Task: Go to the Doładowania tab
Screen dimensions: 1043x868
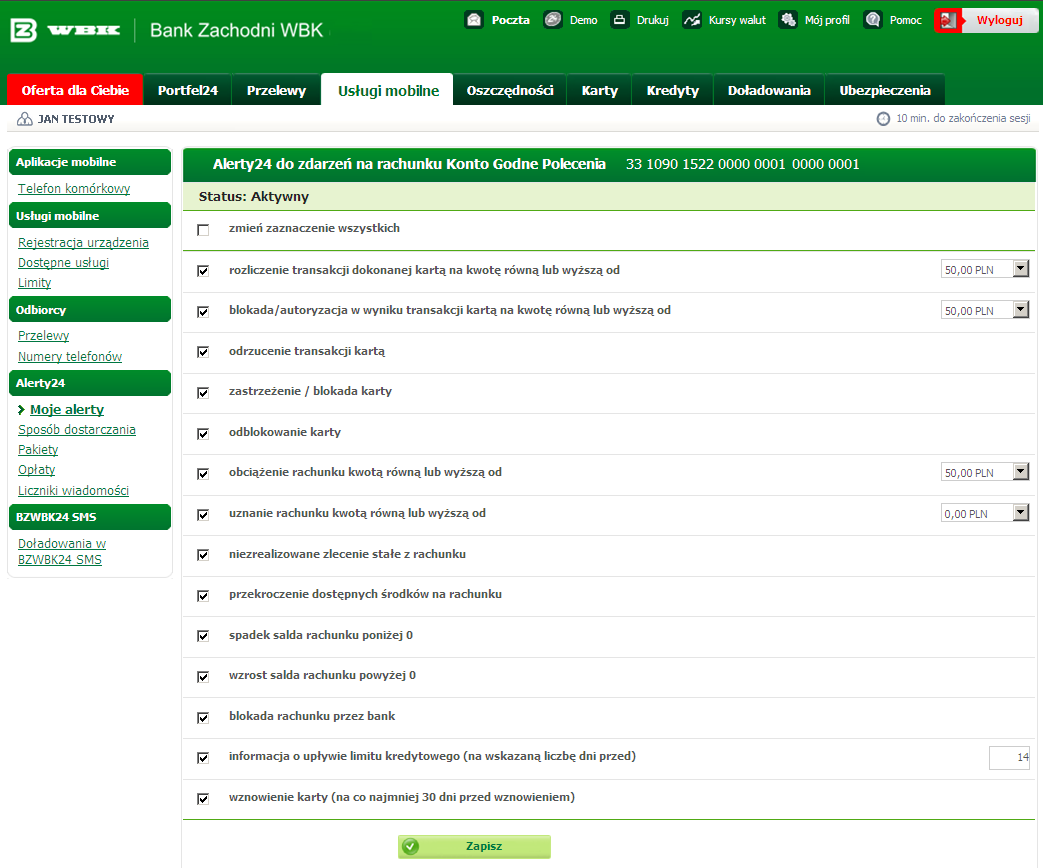Action: (769, 90)
